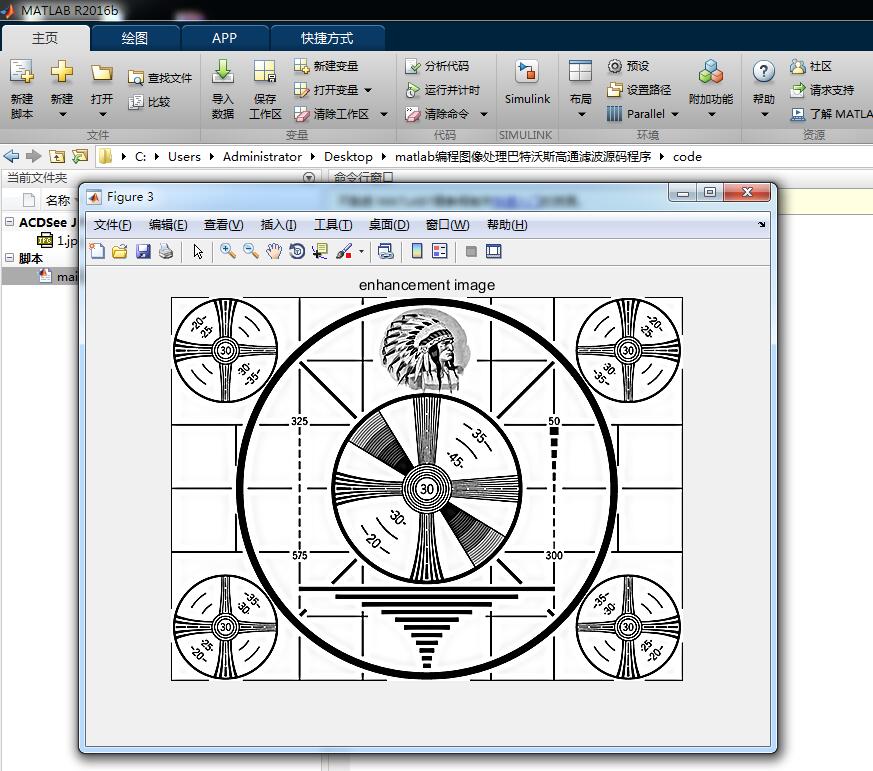
Task: Switch to the 主页 tab
Action: click(x=45, y=38)
